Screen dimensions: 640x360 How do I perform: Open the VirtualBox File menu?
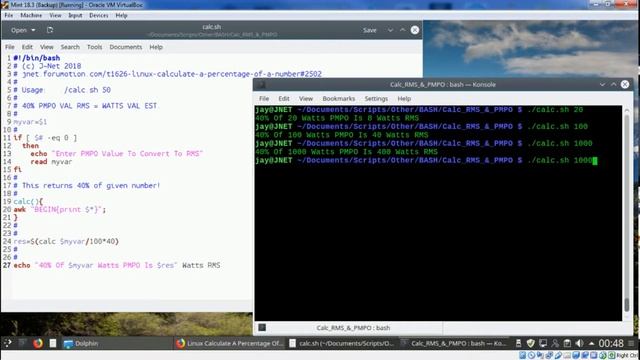click(9, 16)
